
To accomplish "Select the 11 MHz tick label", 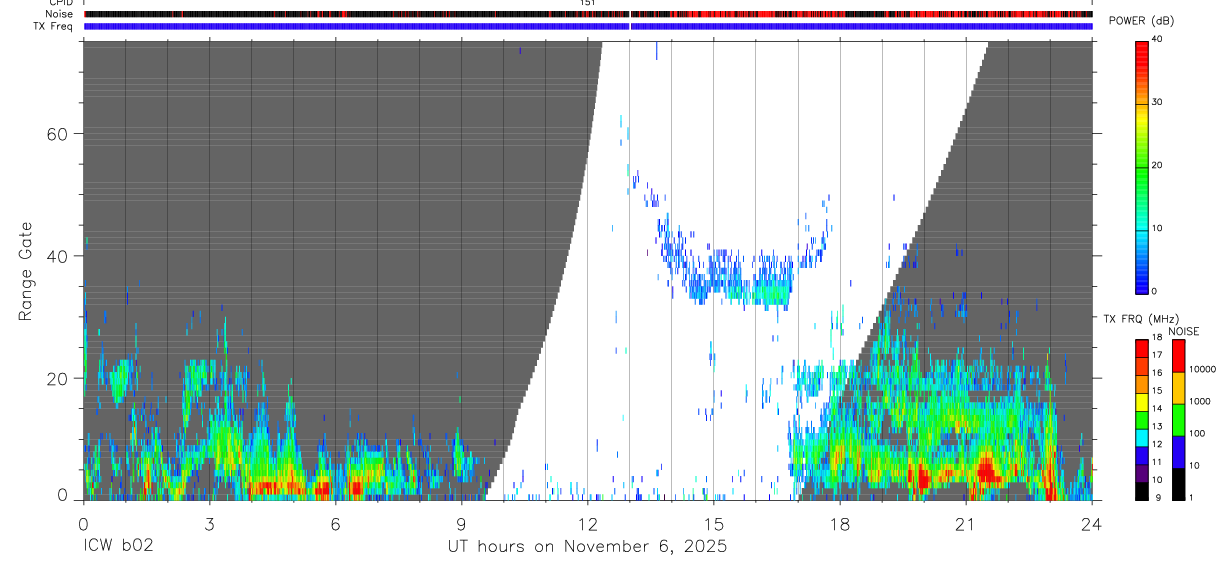I will point(1156,462).
